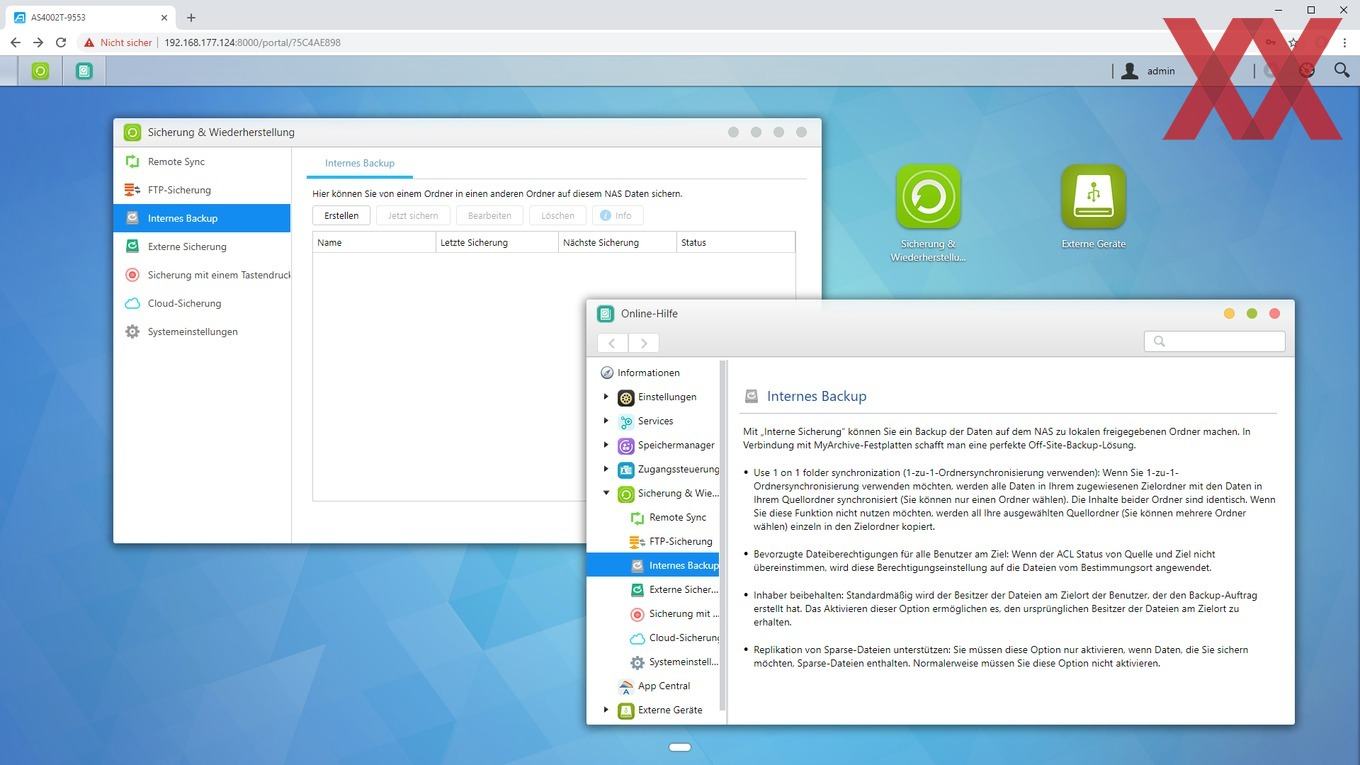Sort by the Status column header
1360x765 pixels.
[x=735, y=242]
